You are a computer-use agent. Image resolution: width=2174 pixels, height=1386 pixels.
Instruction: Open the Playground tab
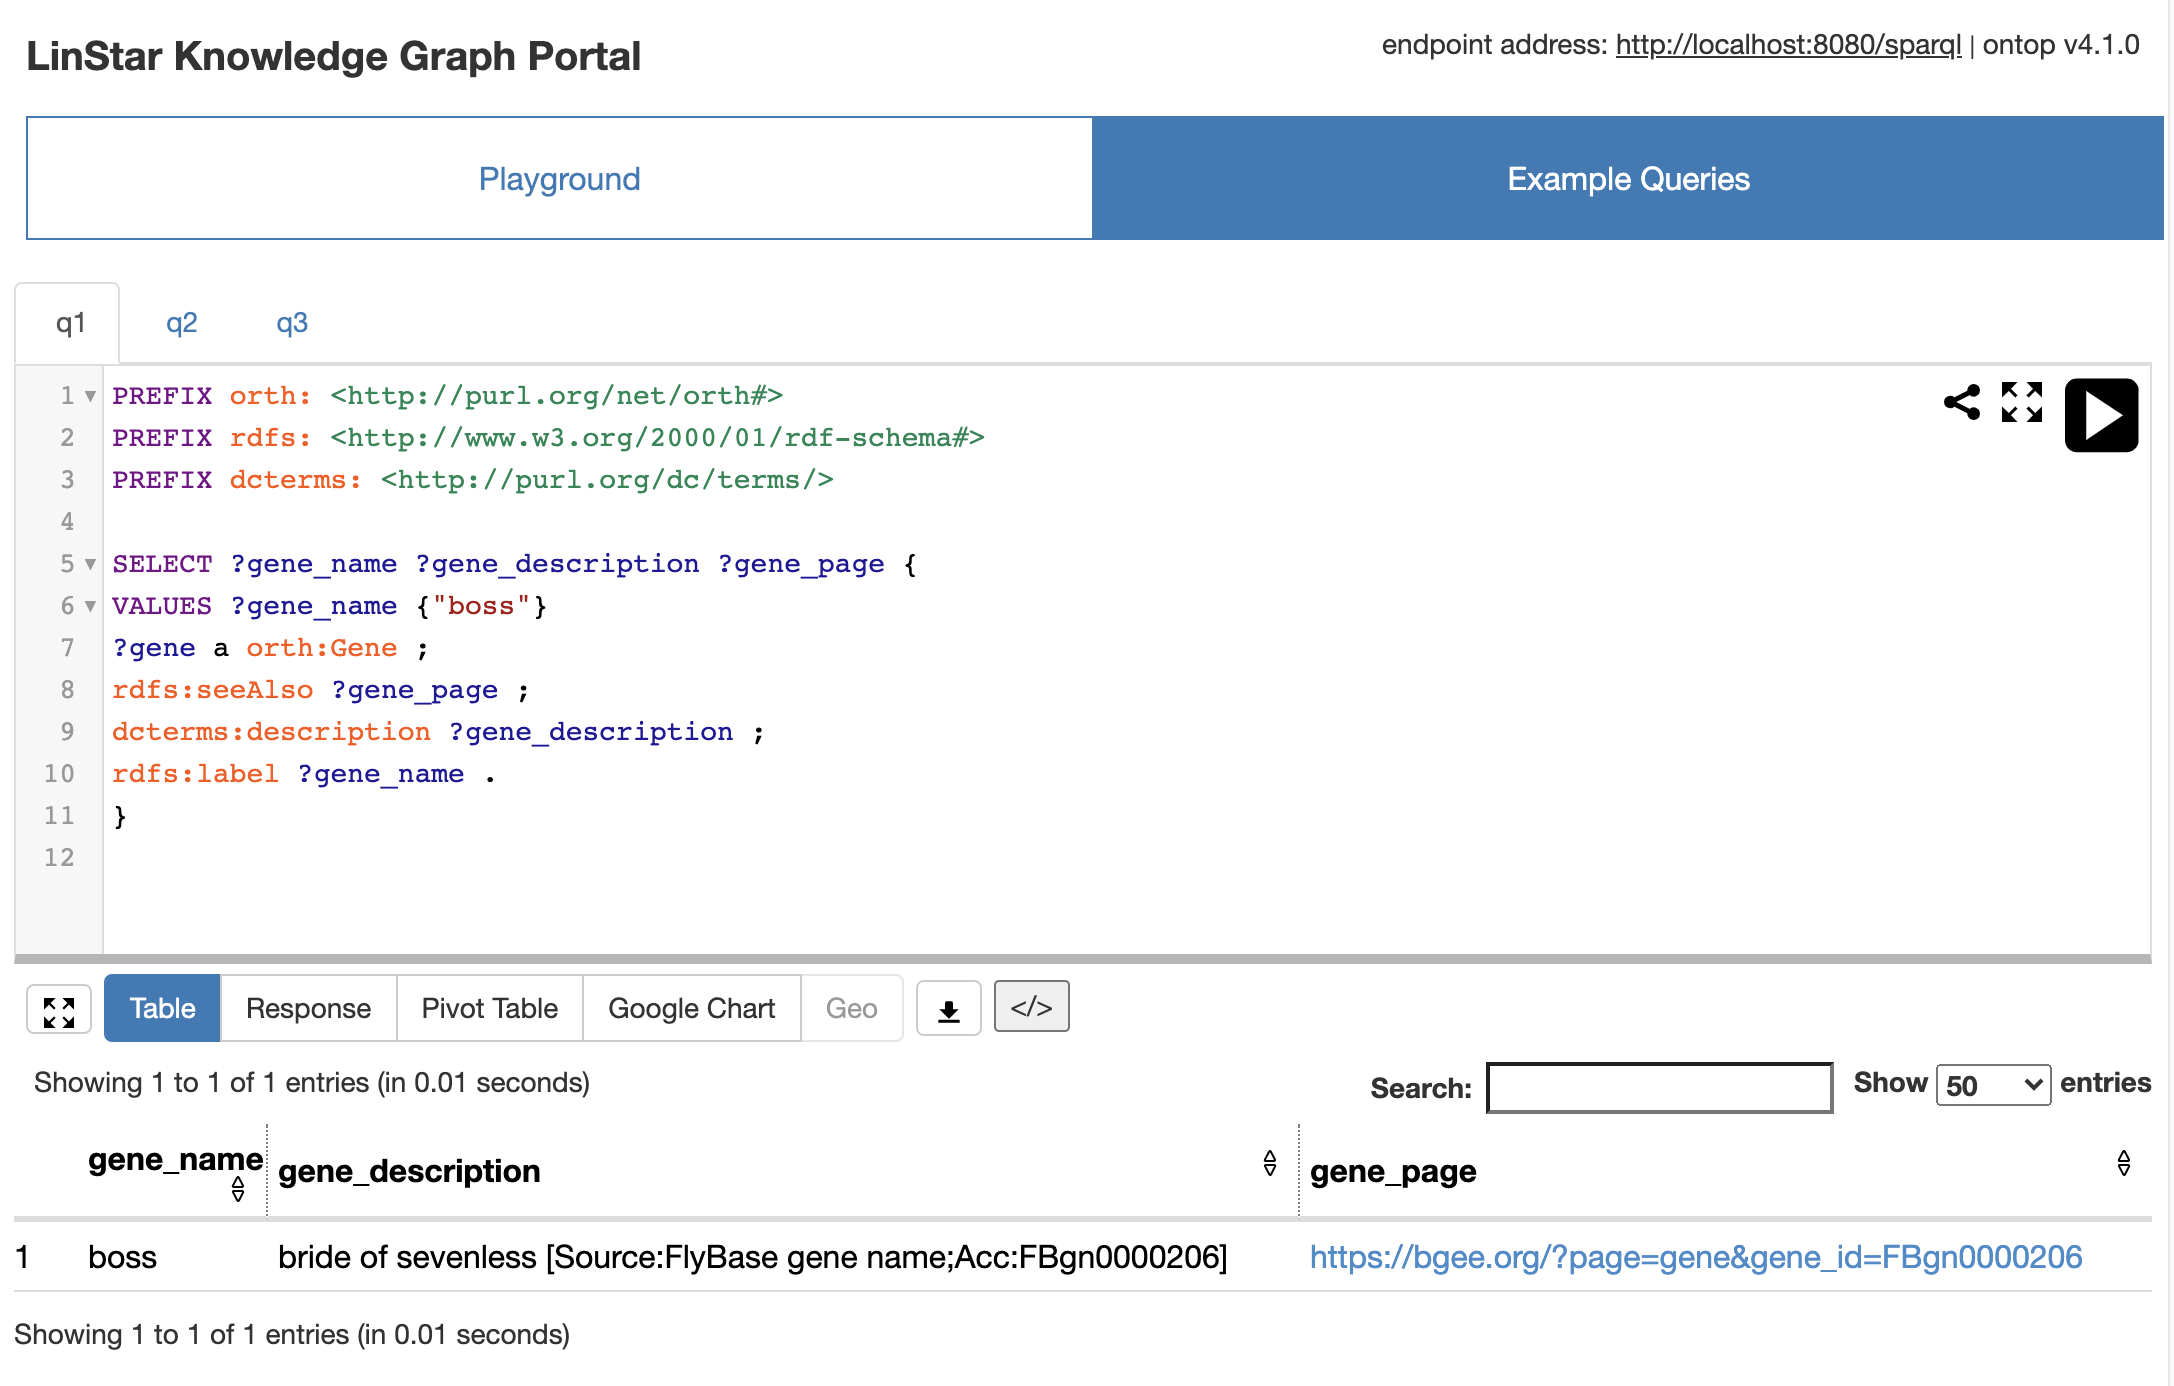[559, 179]
